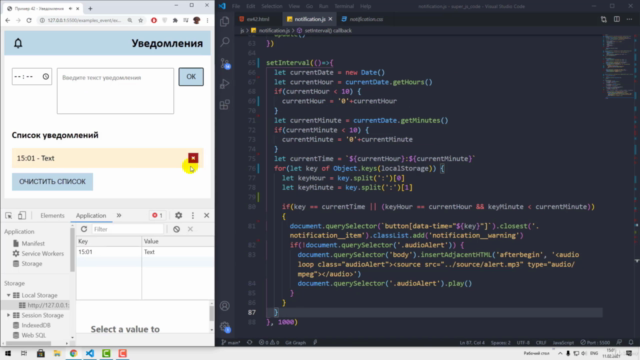Show more DevTools tabs chevron
Image resolution: width=640 pixels, height=360 pixels.
tap(119, 216)
